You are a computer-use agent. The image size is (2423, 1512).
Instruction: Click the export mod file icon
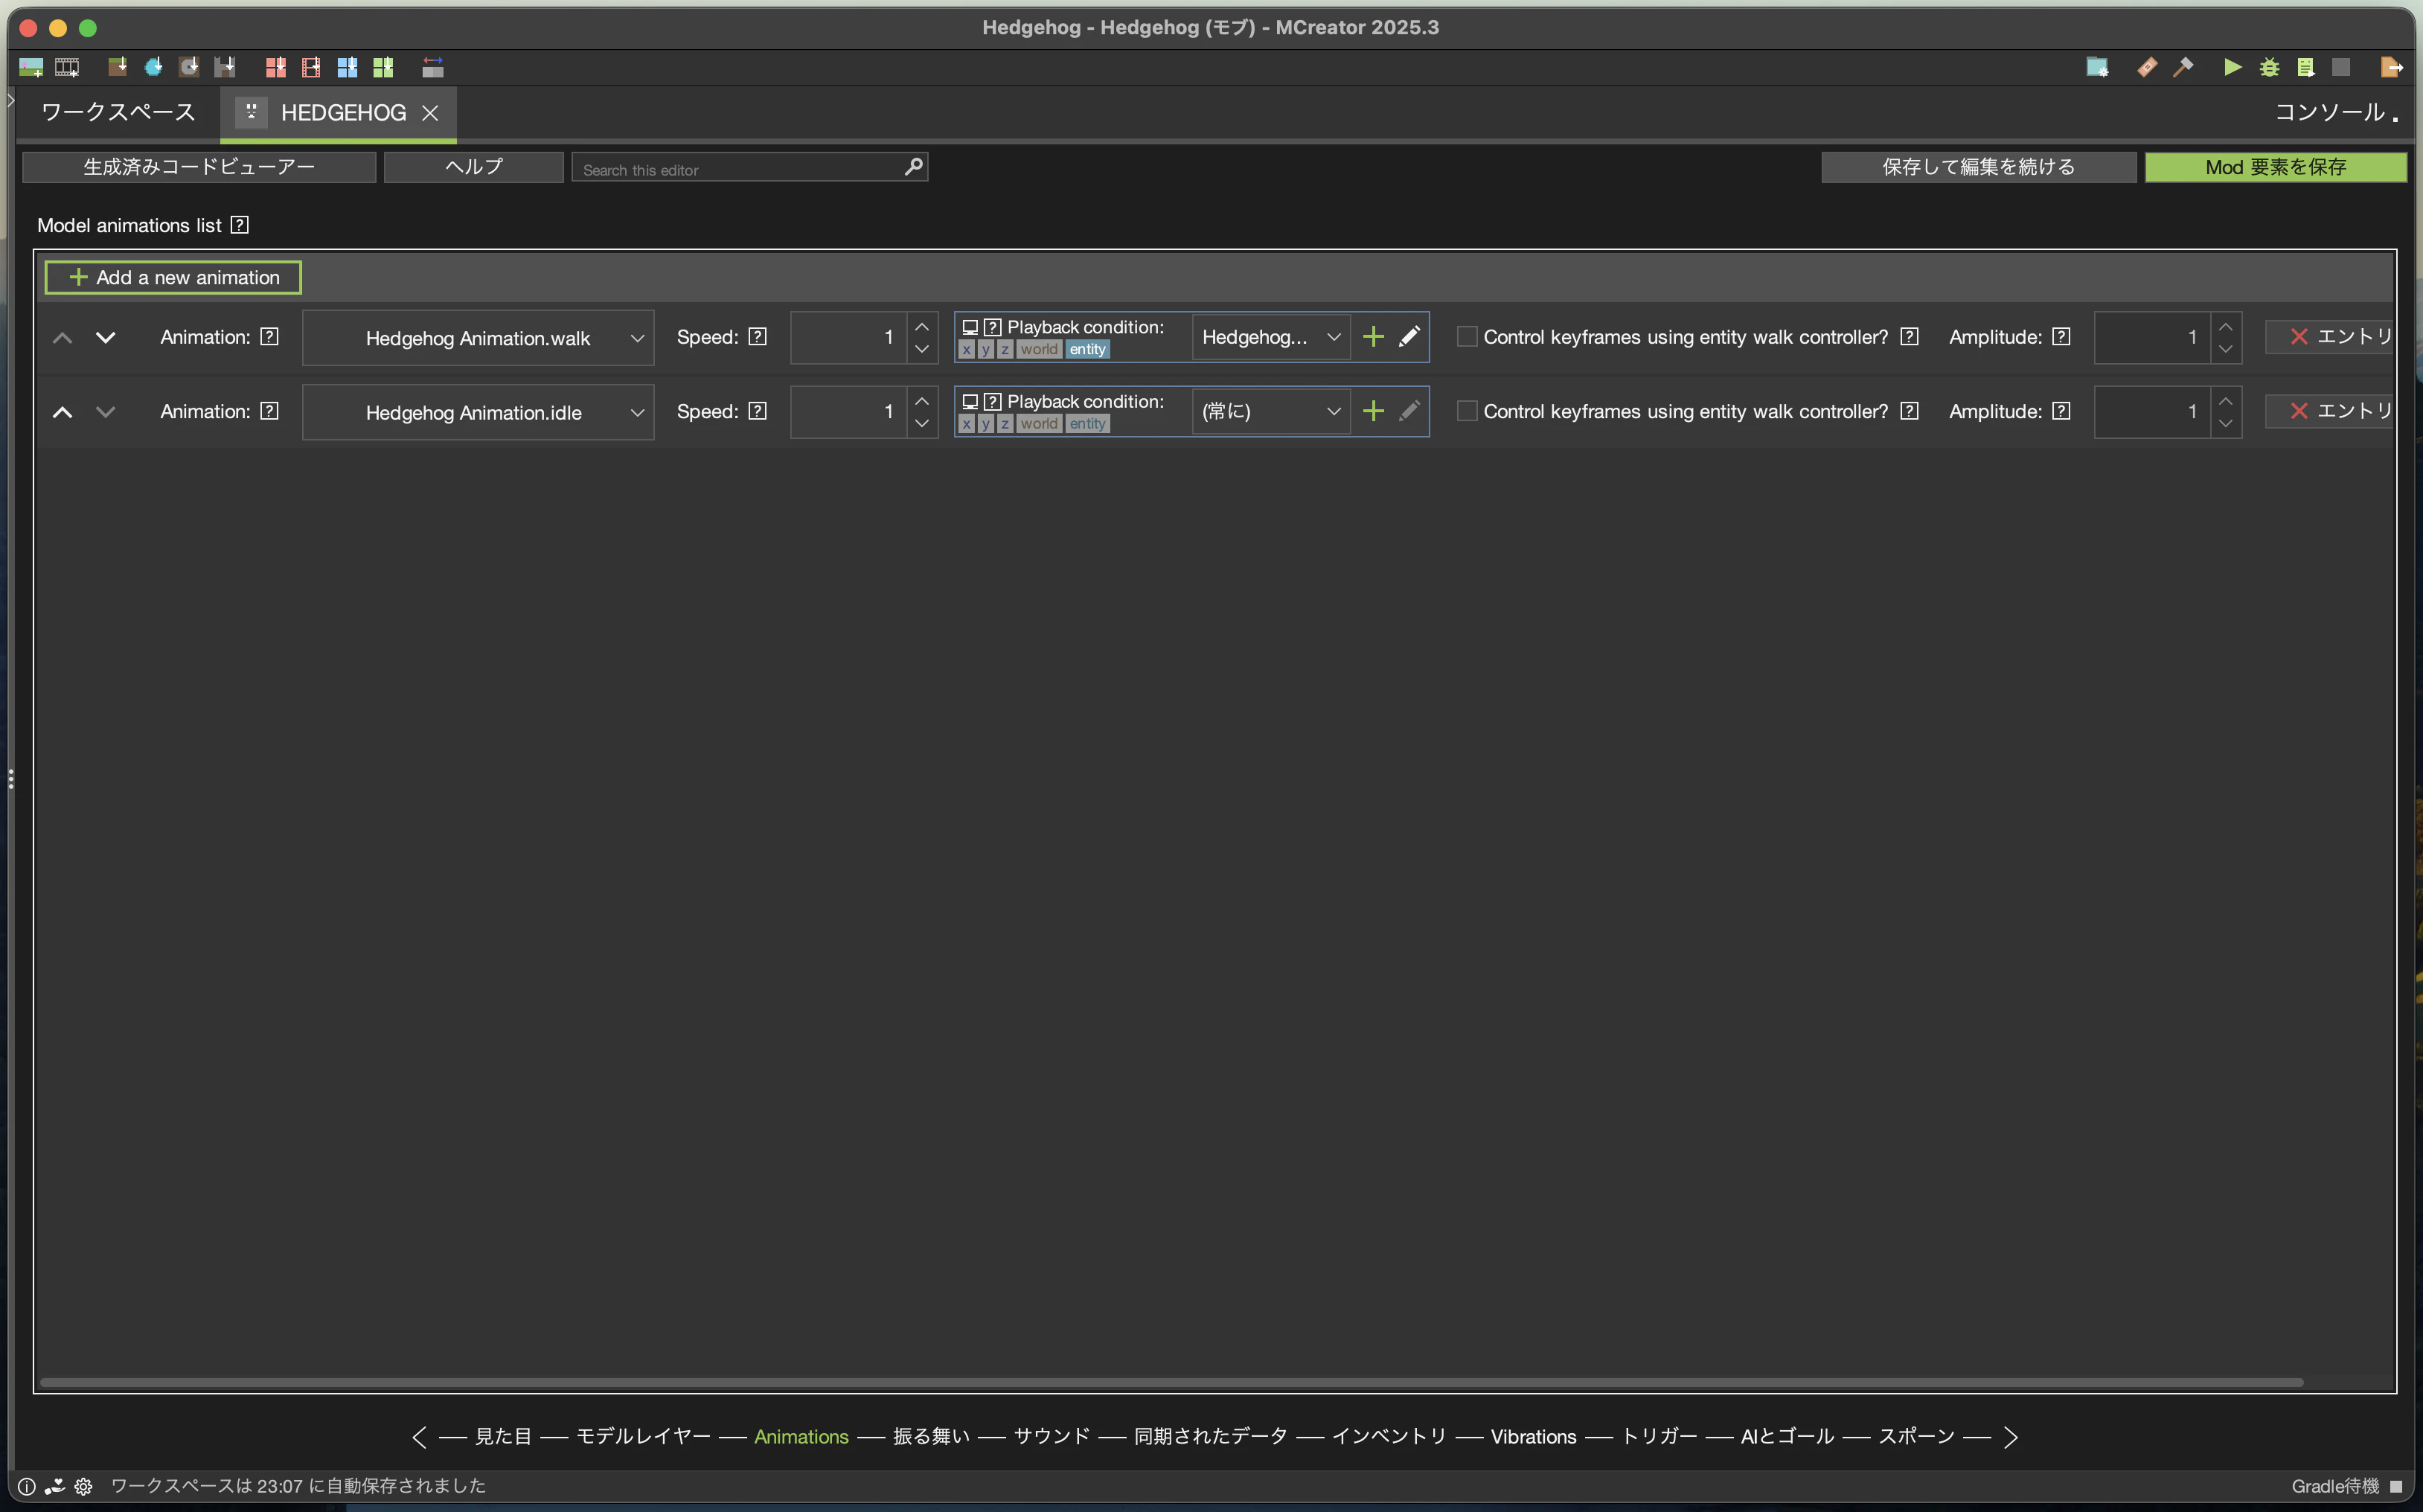click(x=2391, y=67)
